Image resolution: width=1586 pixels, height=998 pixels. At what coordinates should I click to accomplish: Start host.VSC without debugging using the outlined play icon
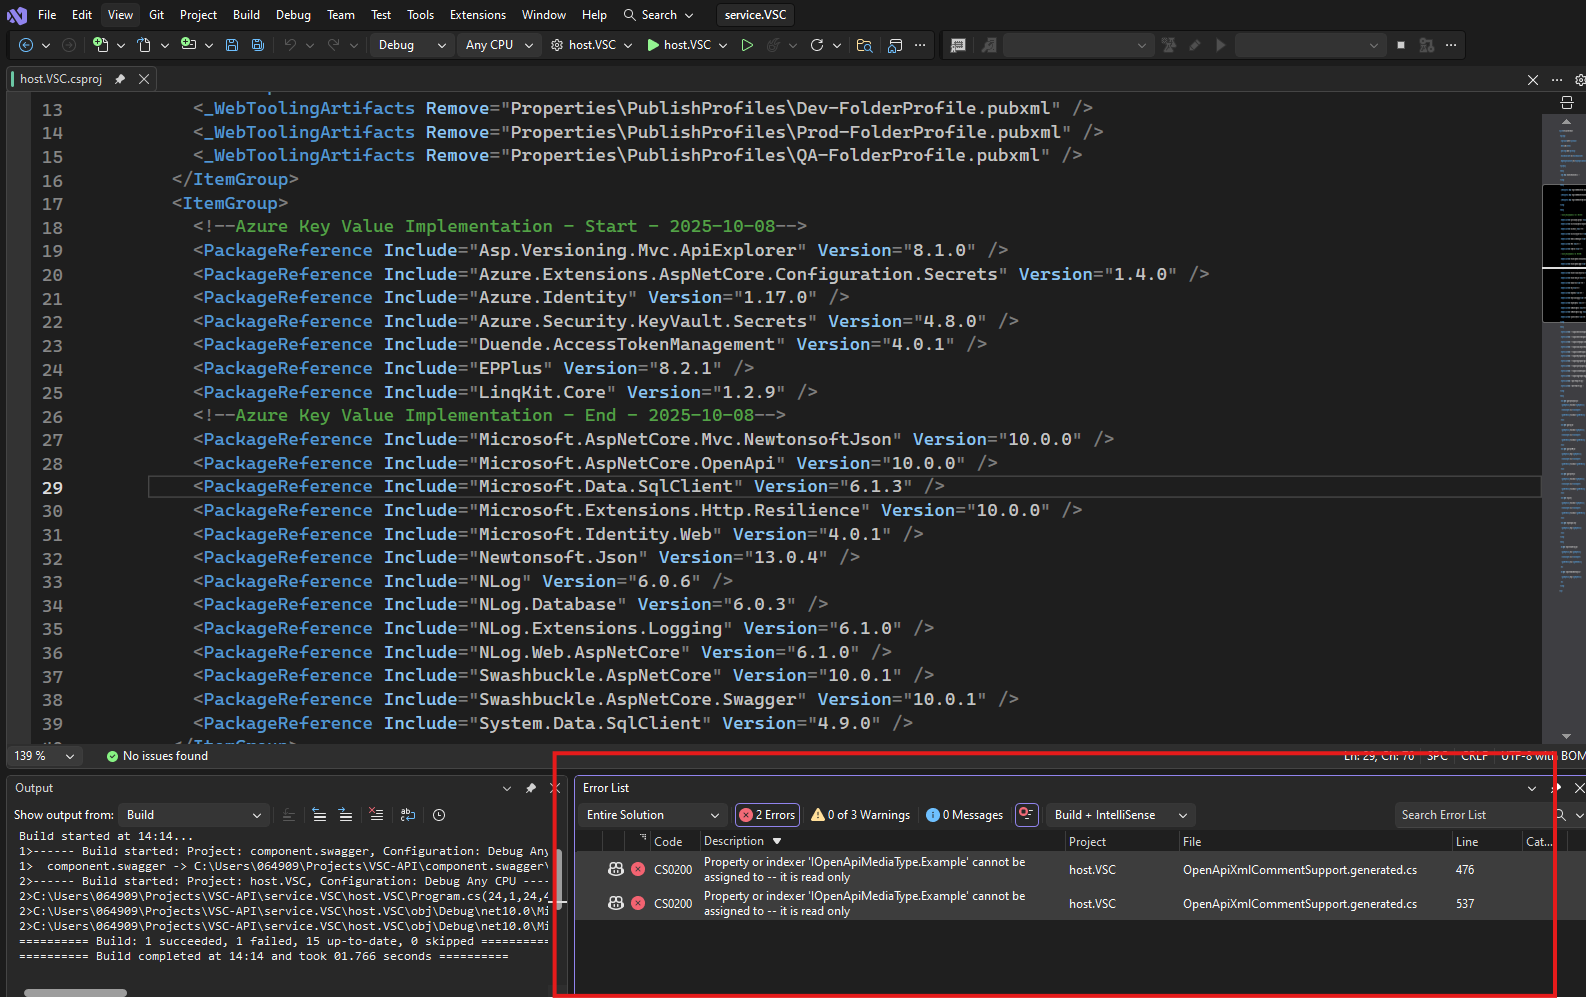pyautogui.click(x=747, y=45)
